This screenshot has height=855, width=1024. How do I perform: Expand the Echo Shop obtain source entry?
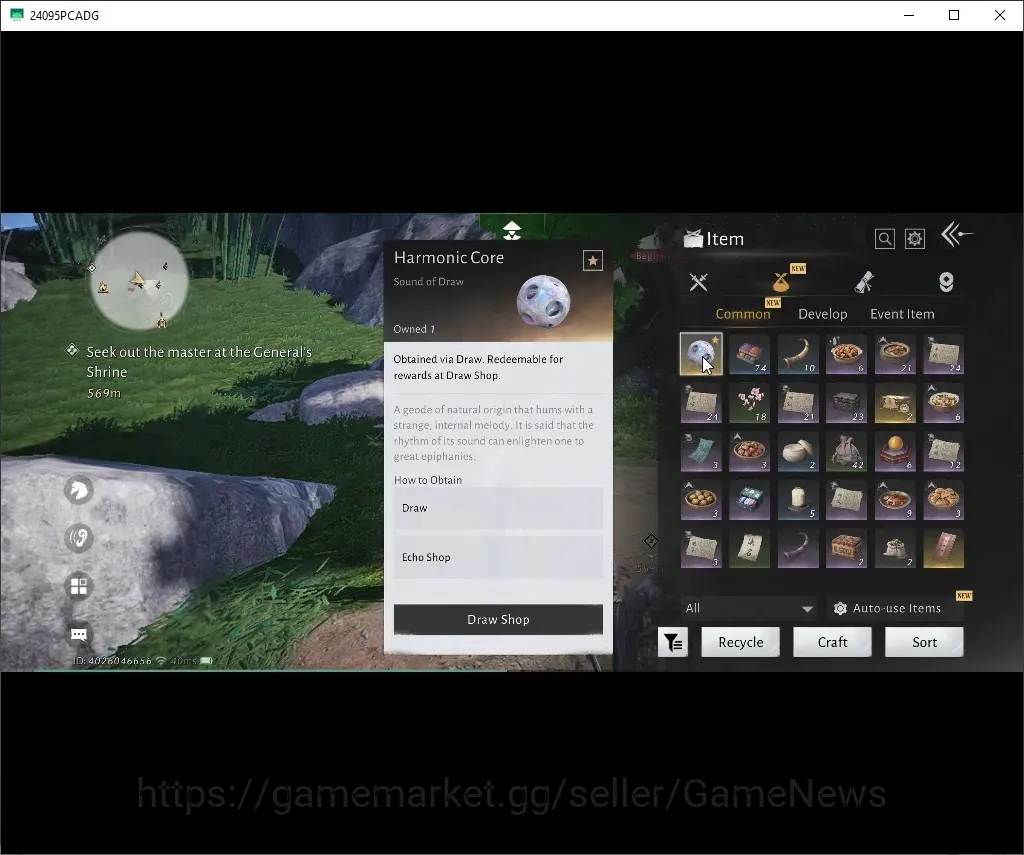(x=498, y=557)
